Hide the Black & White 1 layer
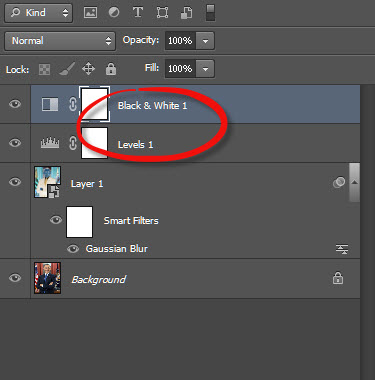Screen dimensions: 375x380 click(x=15, y=104)
